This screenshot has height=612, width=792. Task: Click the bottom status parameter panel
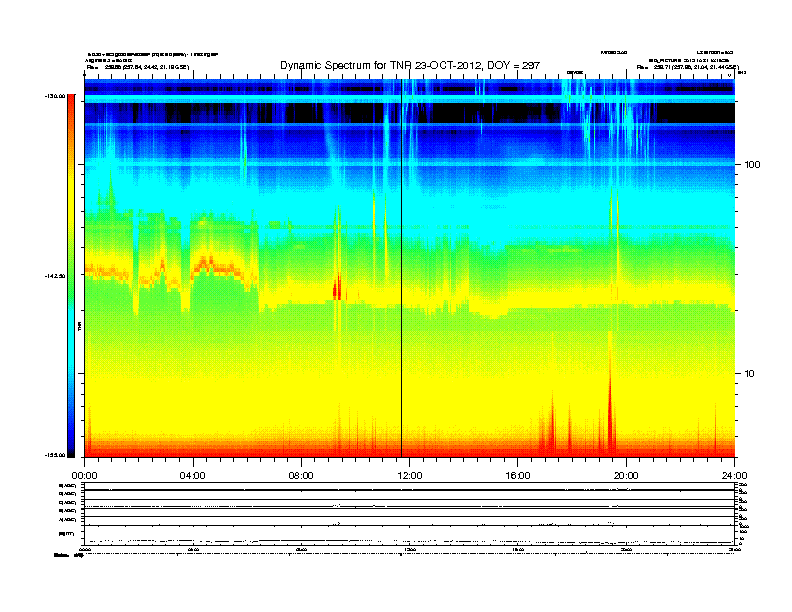(410, 514)
